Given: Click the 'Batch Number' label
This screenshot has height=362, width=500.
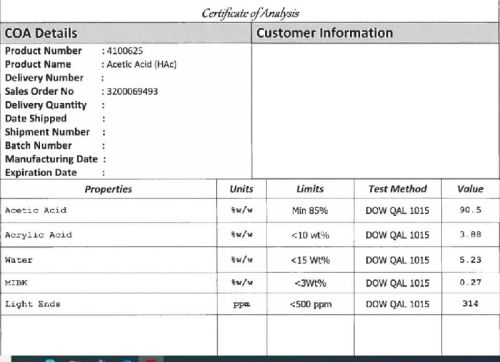Looking at the screenshot, I should point(38,145).
